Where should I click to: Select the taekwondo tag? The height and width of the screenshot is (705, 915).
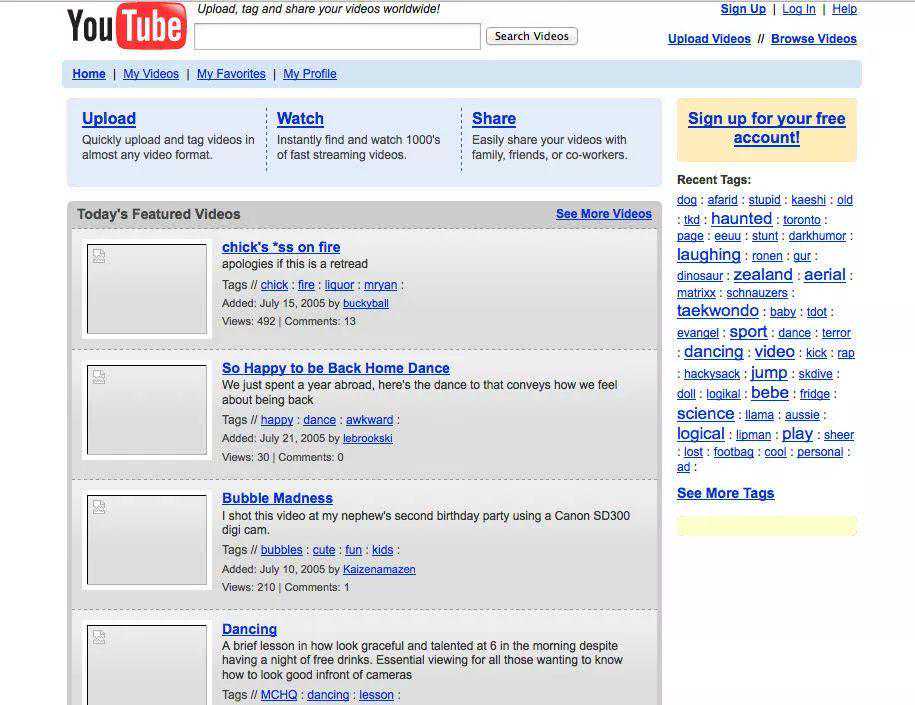point(717,311)
